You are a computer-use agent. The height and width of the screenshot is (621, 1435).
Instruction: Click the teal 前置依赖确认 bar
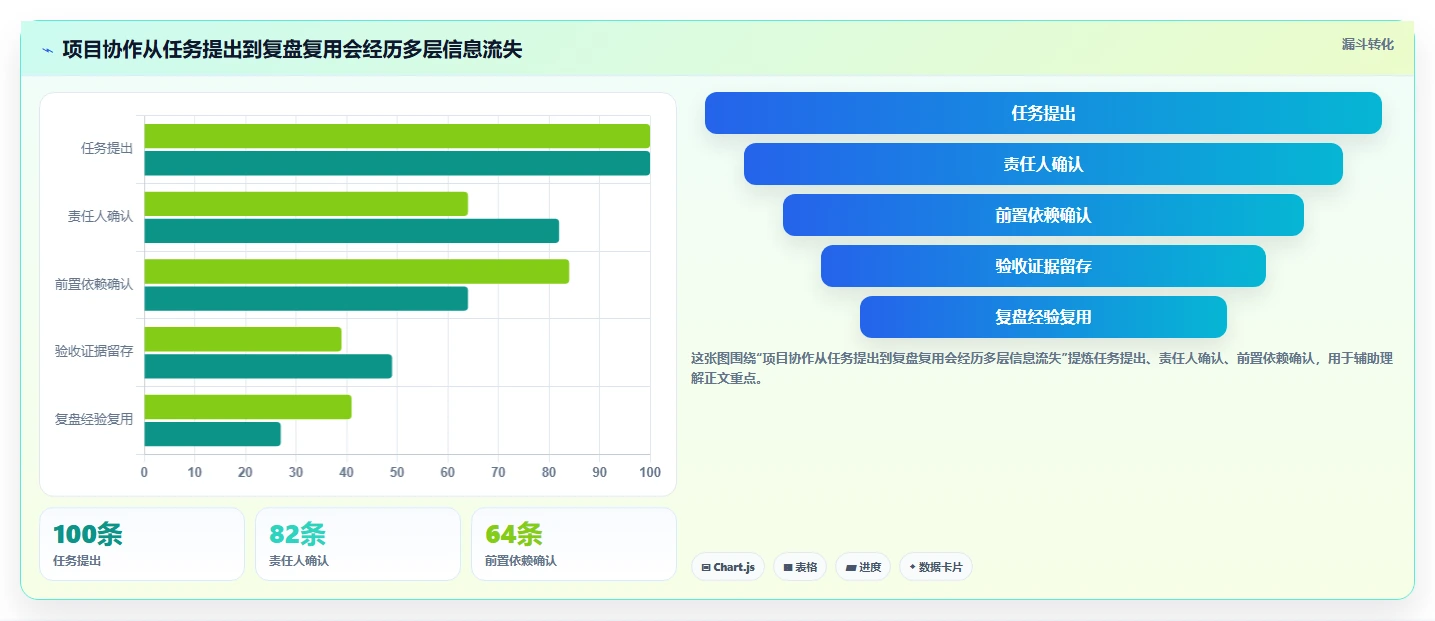(306, 298)
